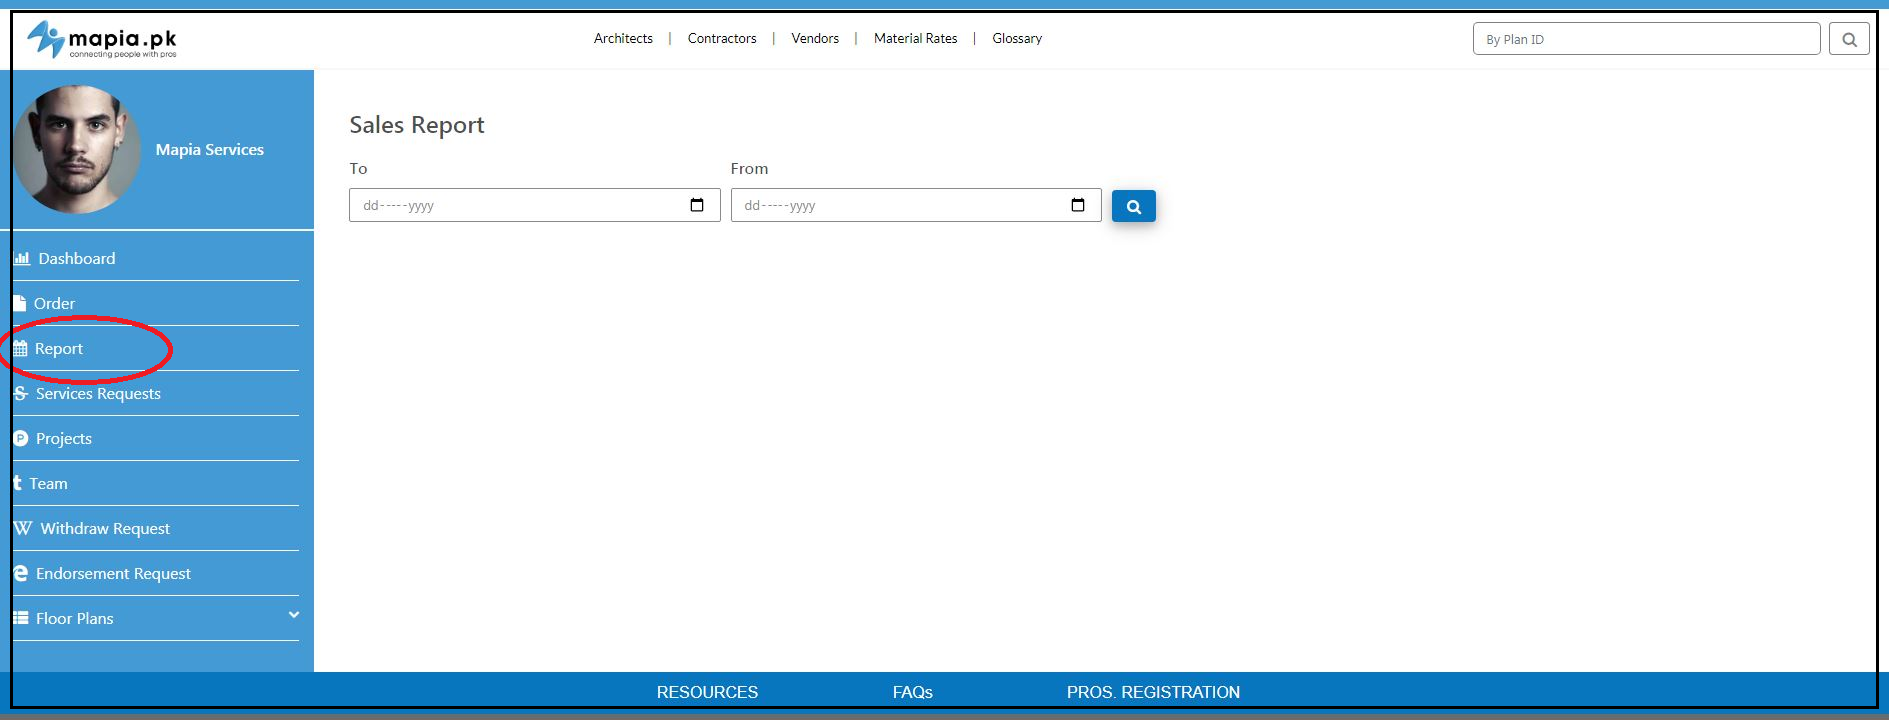The image size is (1889, 720).
Task: Go to the Contractors link
Action: 722,38
